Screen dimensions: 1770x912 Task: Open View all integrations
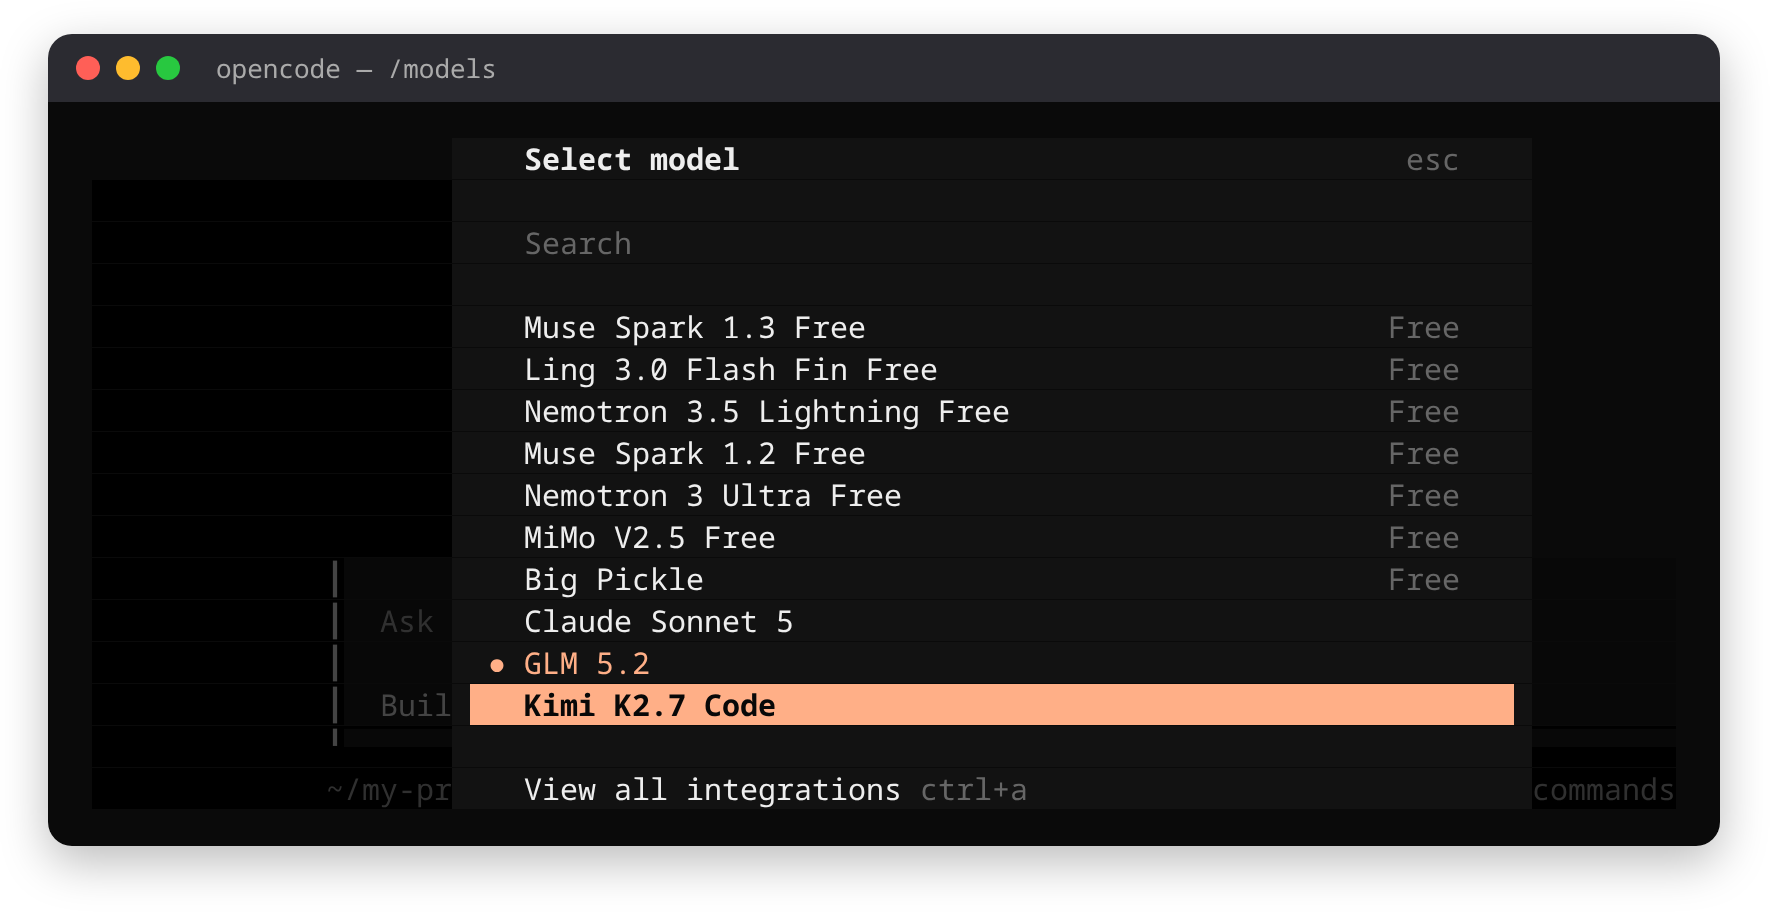(x=712, y=790)
